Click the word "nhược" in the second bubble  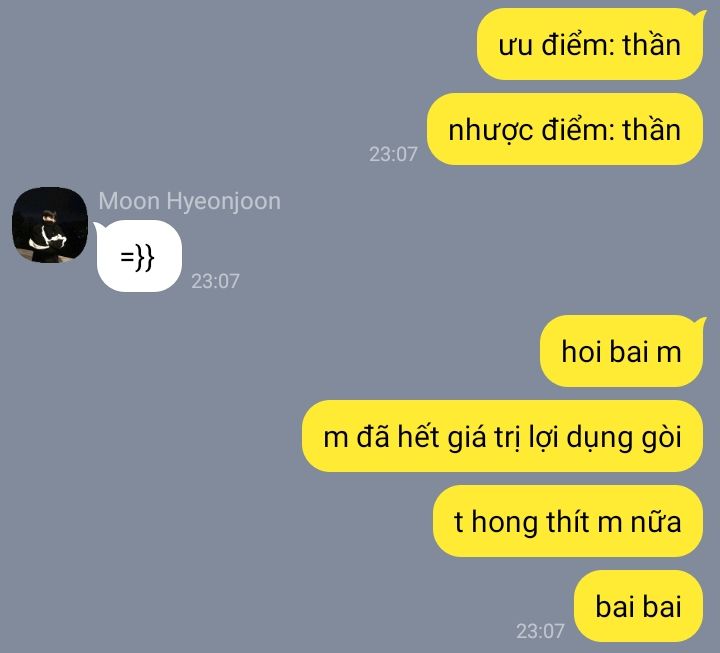point(490,130)
